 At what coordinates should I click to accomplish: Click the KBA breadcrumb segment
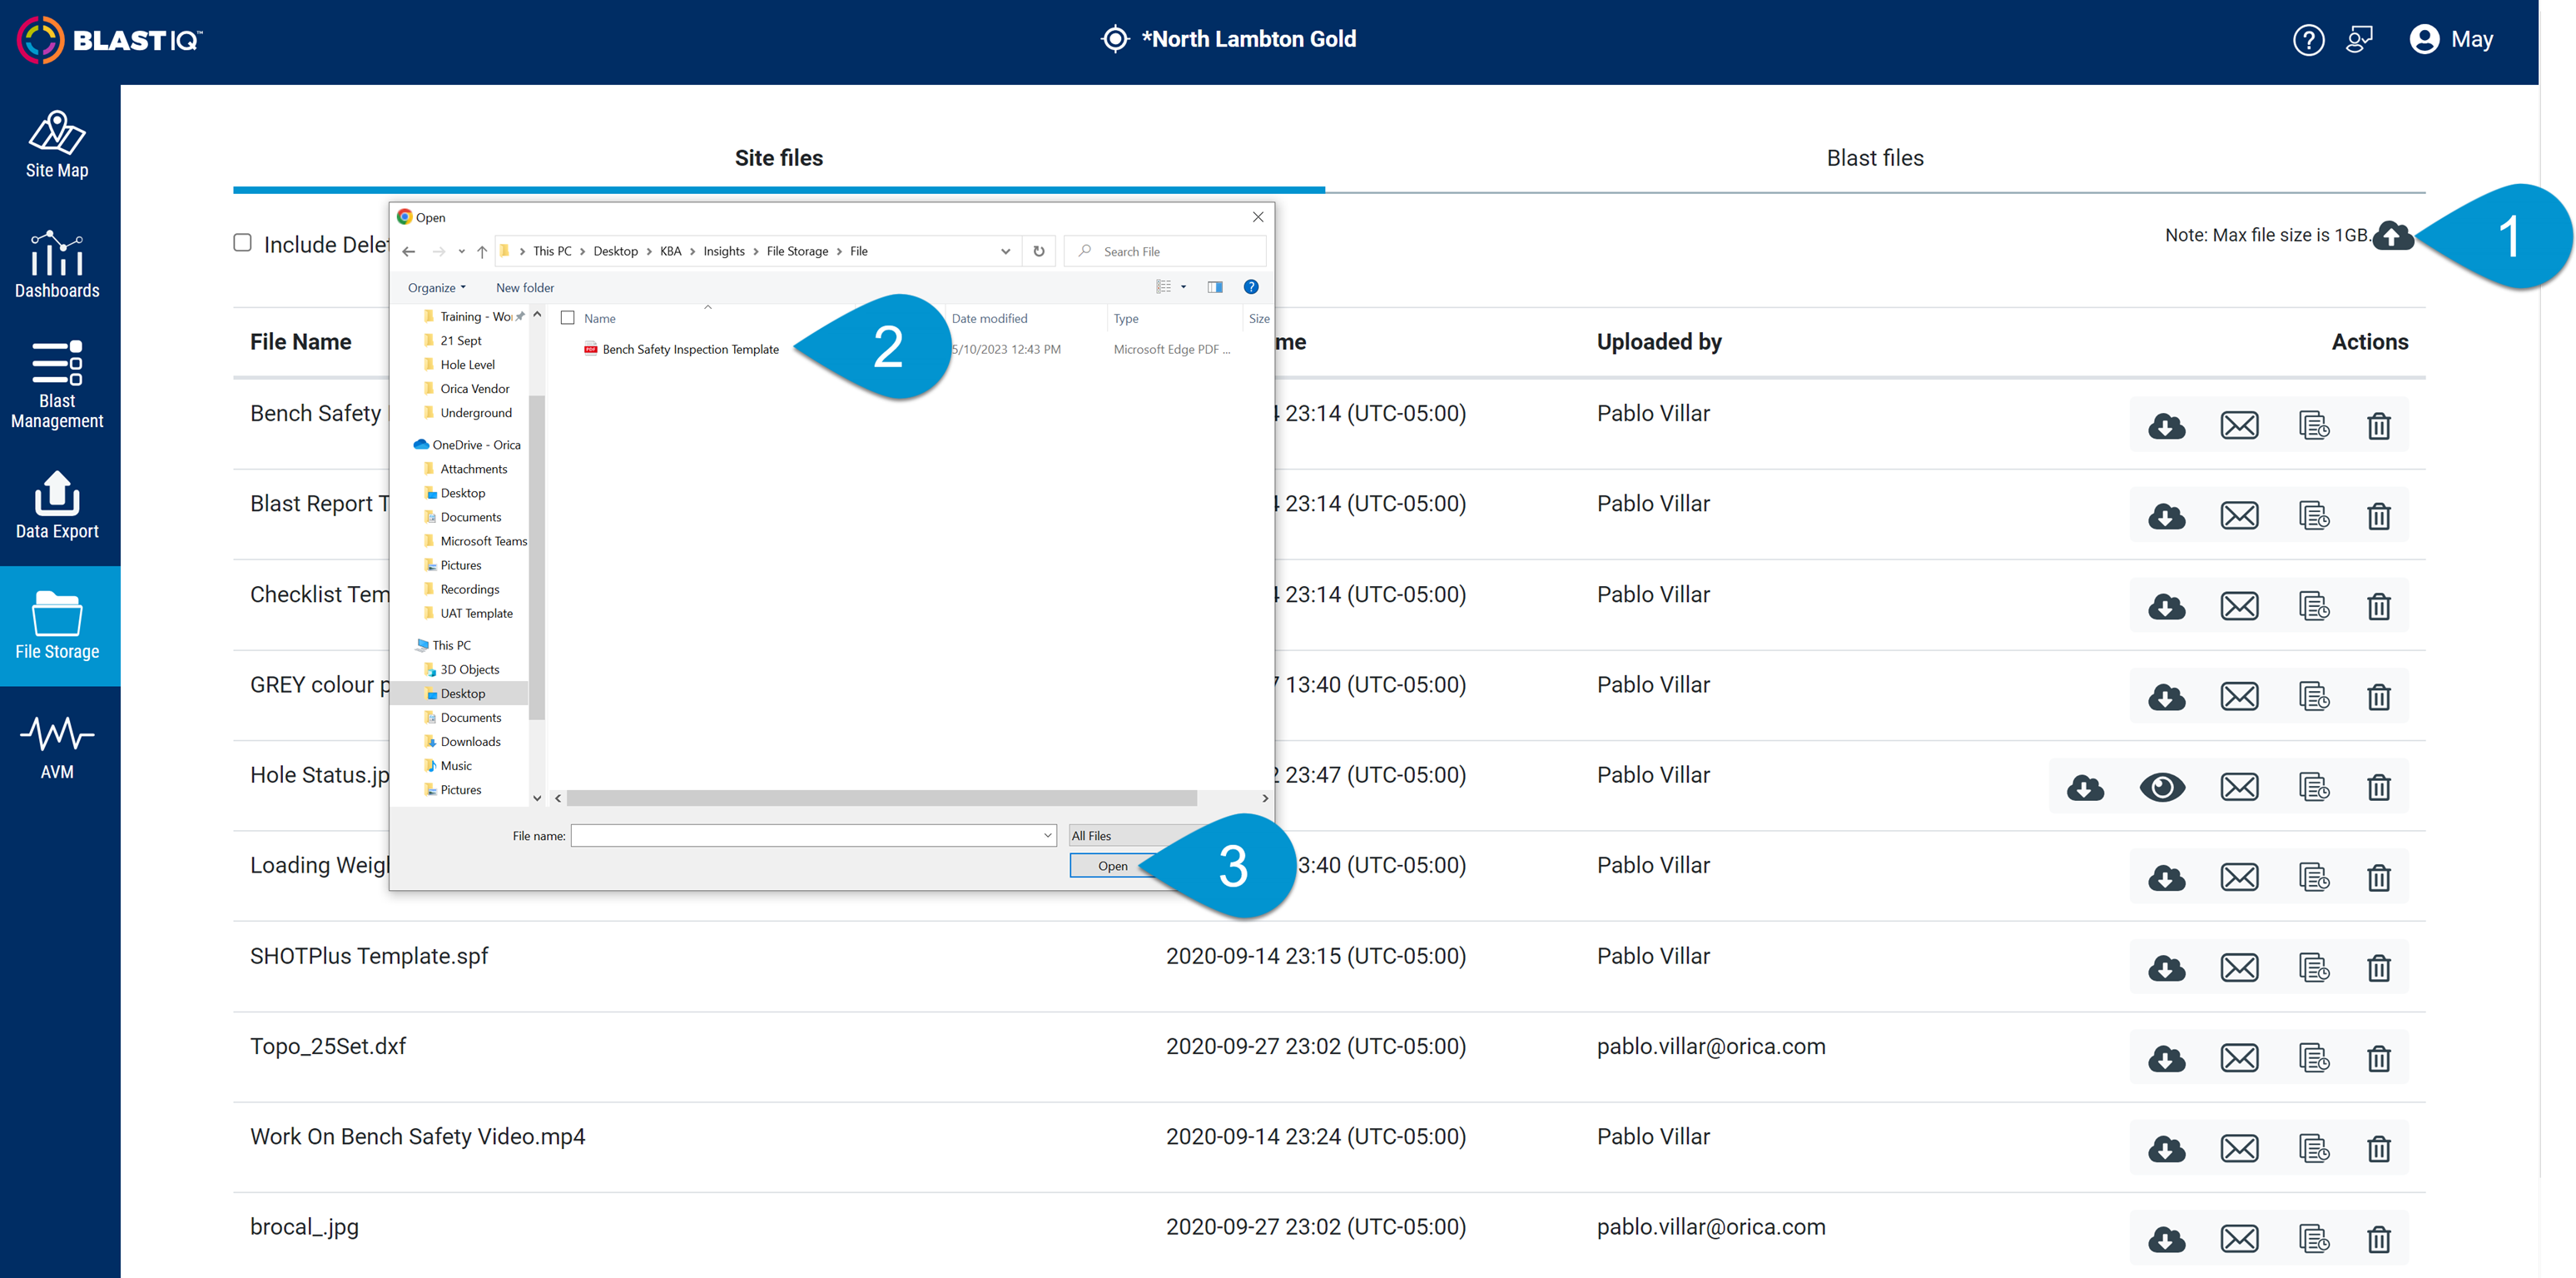point(670,251)
